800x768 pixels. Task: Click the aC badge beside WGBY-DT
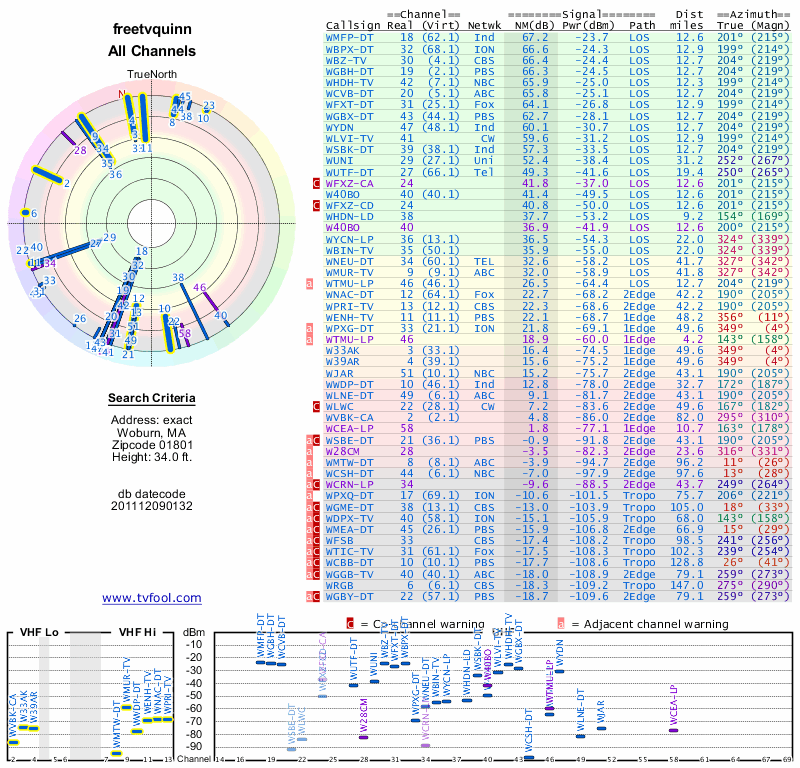click(313, 596)
